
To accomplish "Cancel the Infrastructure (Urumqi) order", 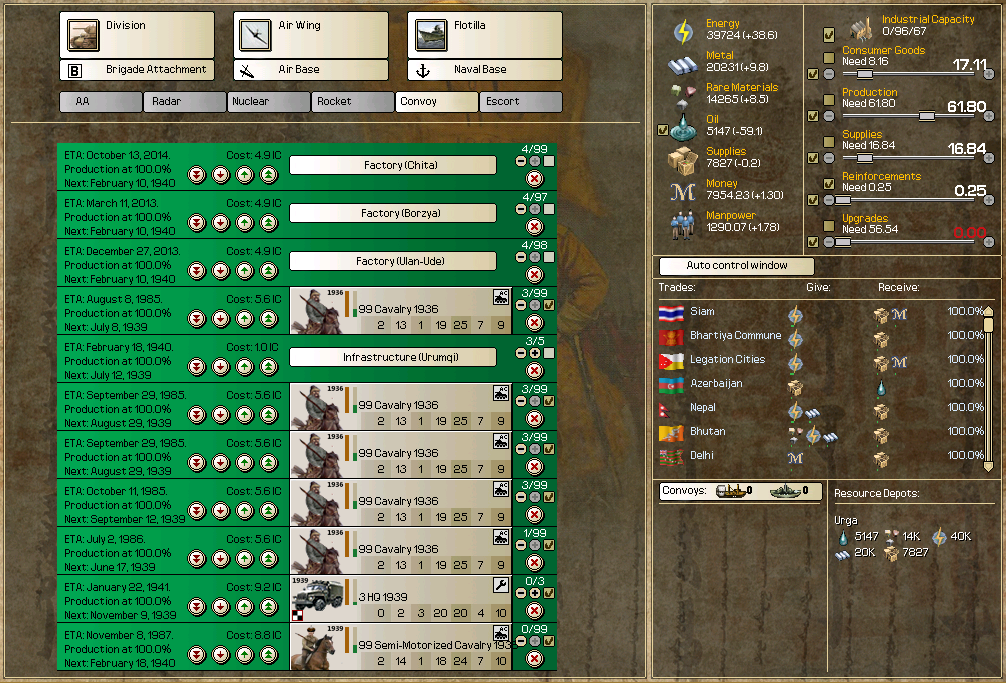I will (x=534, y=371).
